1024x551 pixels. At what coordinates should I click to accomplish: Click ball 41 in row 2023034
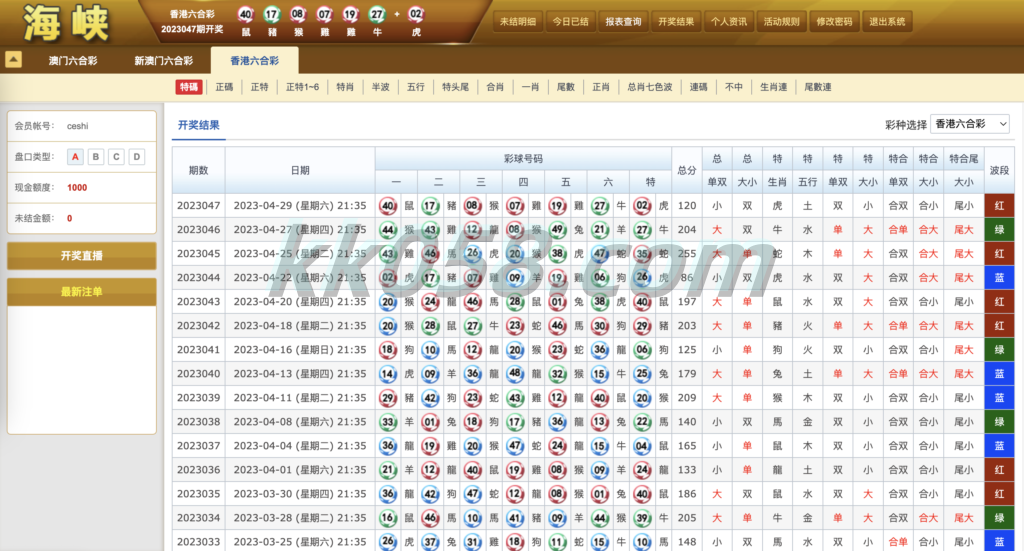pyautogui.click(x=515, y=518)
